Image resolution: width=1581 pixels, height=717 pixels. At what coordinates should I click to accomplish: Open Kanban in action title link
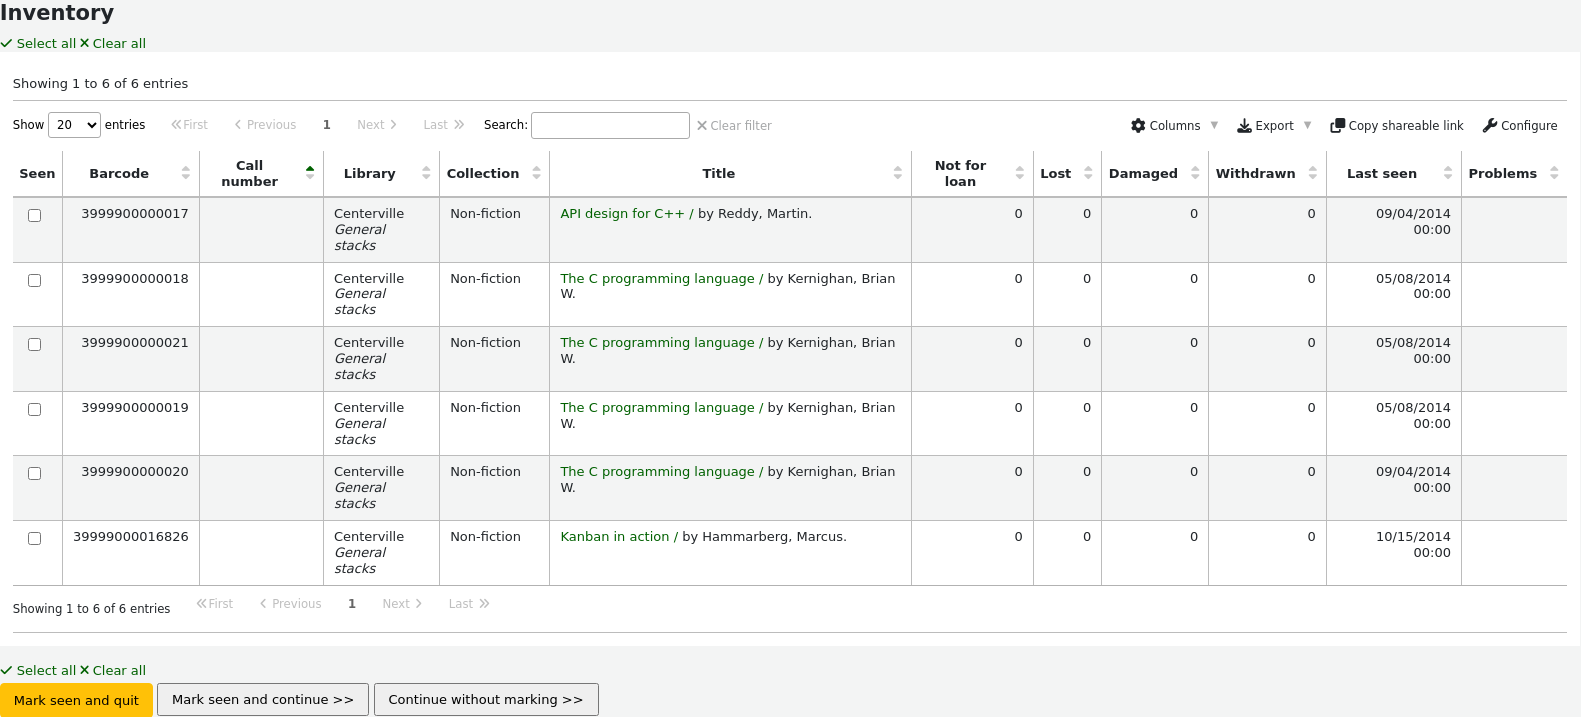pyautogui.click(x=619, y=537)
